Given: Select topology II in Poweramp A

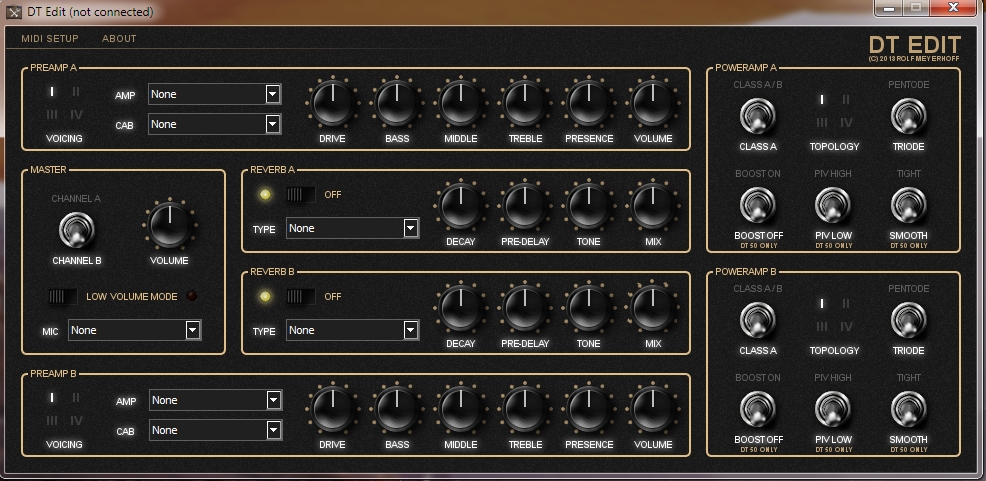Looking at the screenshot, I should pos(846,99).
